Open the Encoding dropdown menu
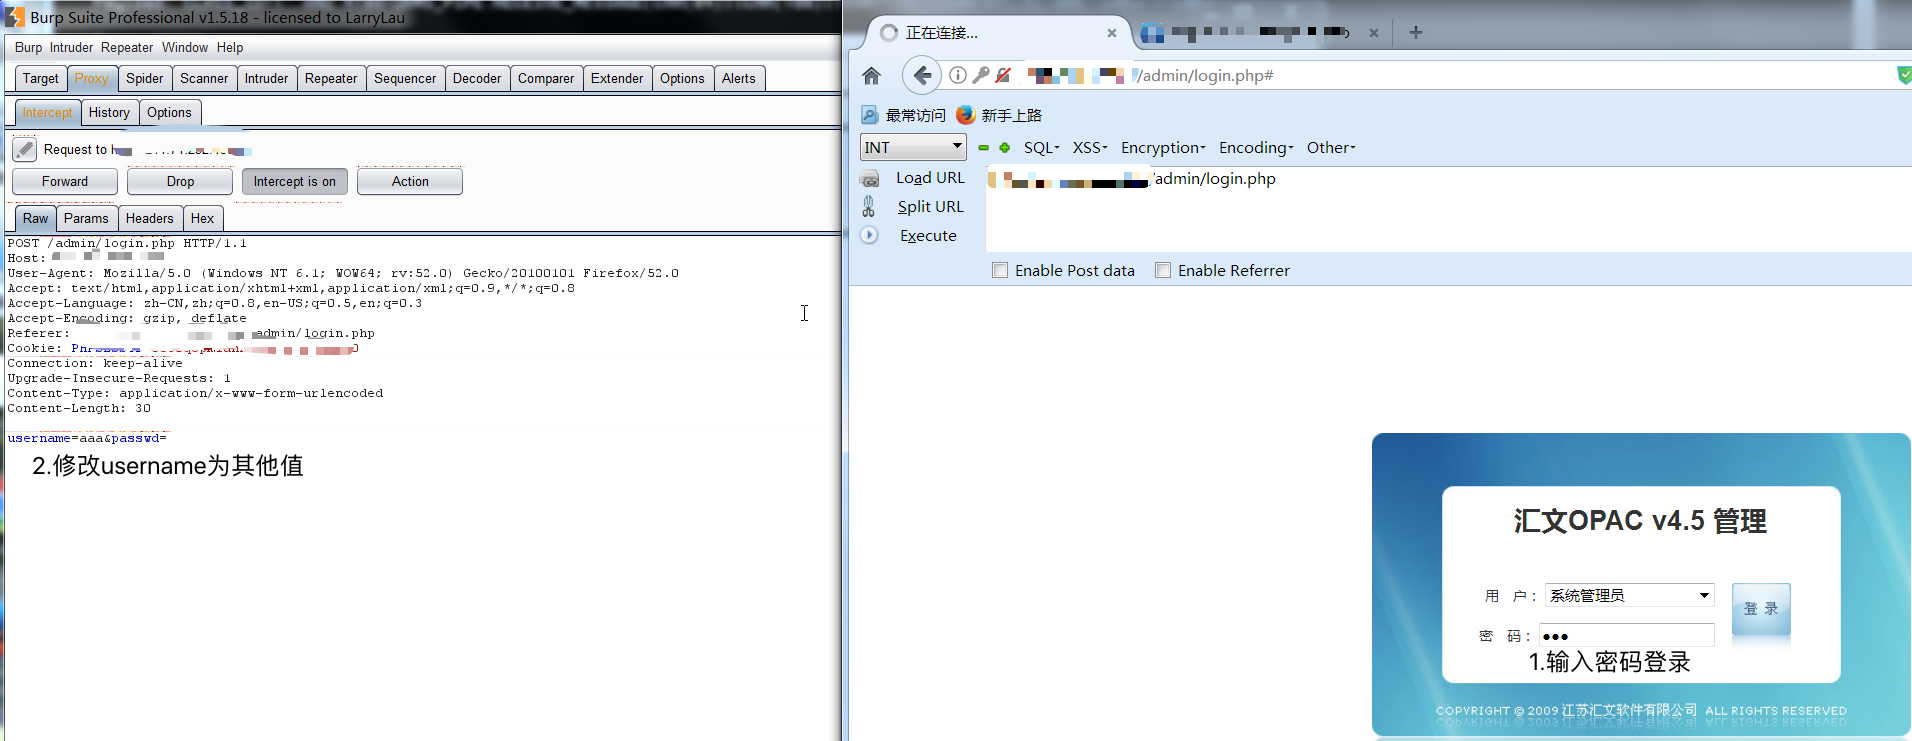The width and height of the screenshot is (1912, 741). click(1256, 147)
